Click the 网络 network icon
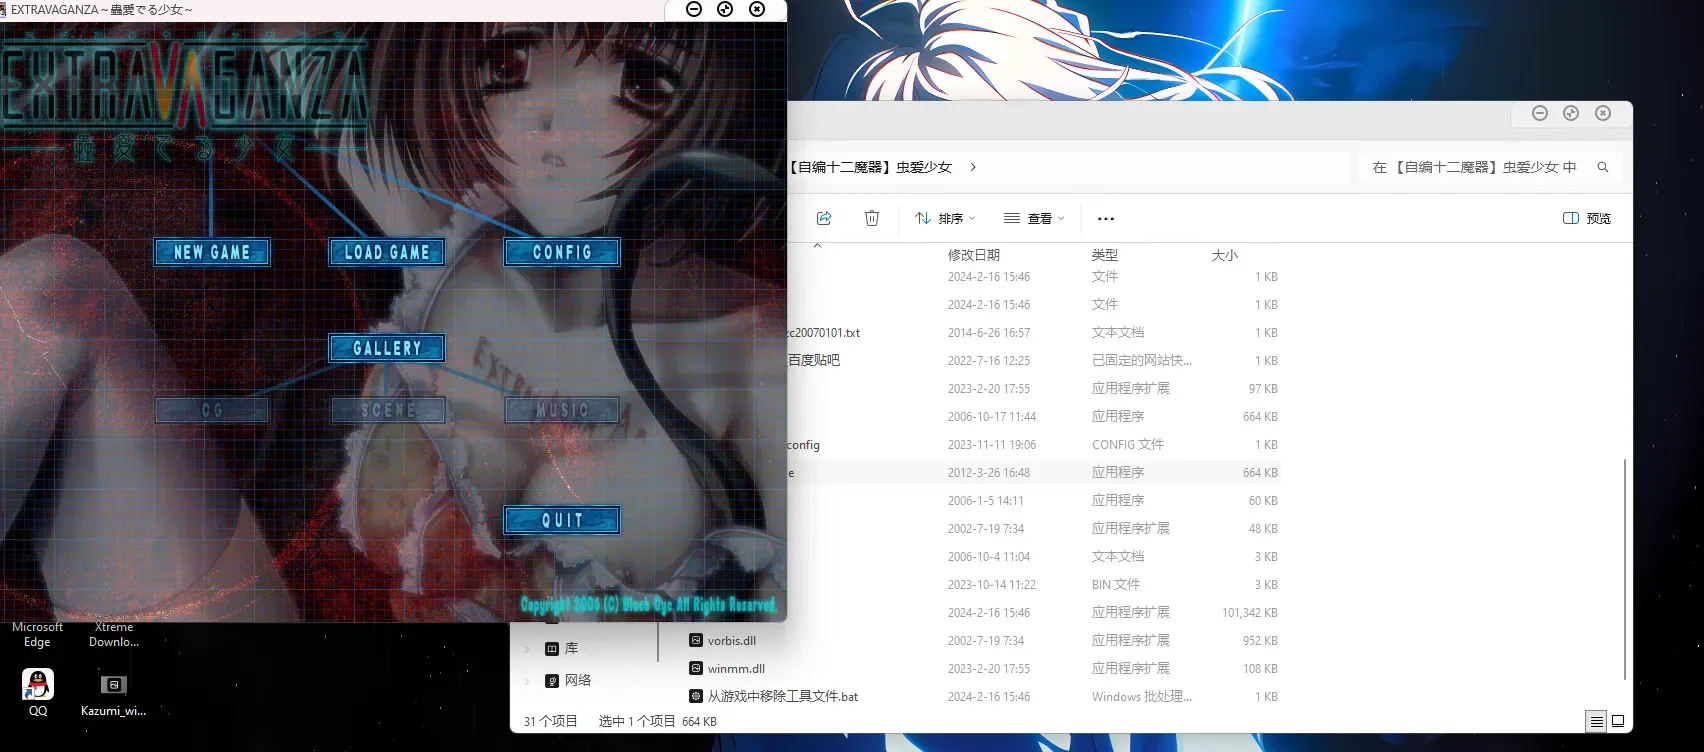 (552, 681)
